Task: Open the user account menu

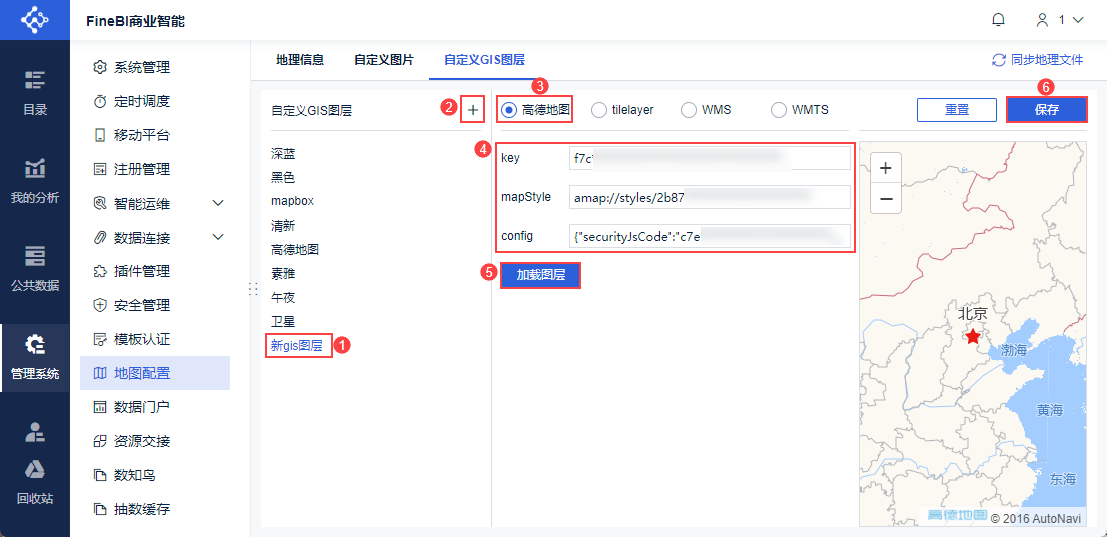Action: click(x=1059, y=20)
